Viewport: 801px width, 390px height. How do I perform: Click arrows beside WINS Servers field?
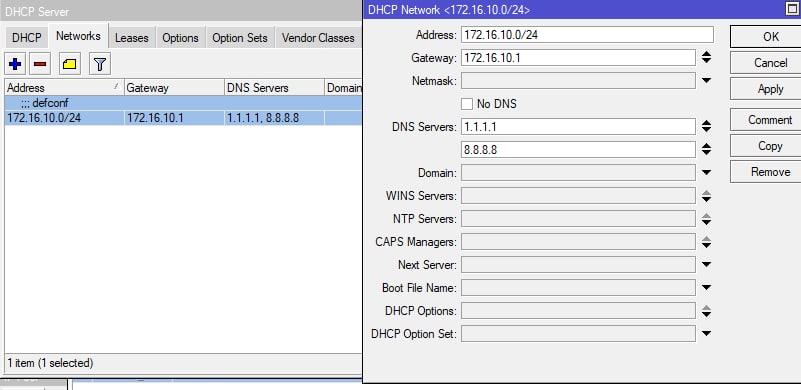[706, 196]
